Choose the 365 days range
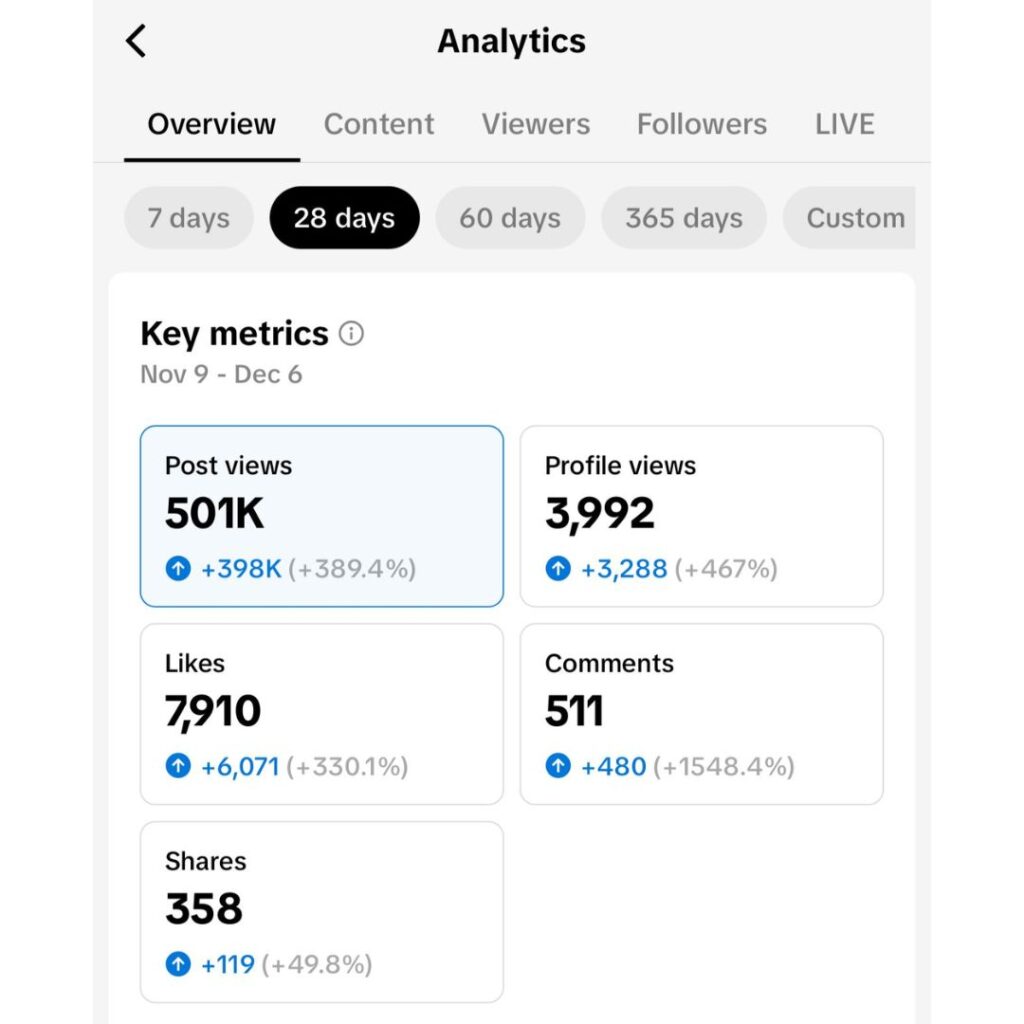Image resolution: width=1024 pixels, height=1024 pixels. [x=684, y=218]
